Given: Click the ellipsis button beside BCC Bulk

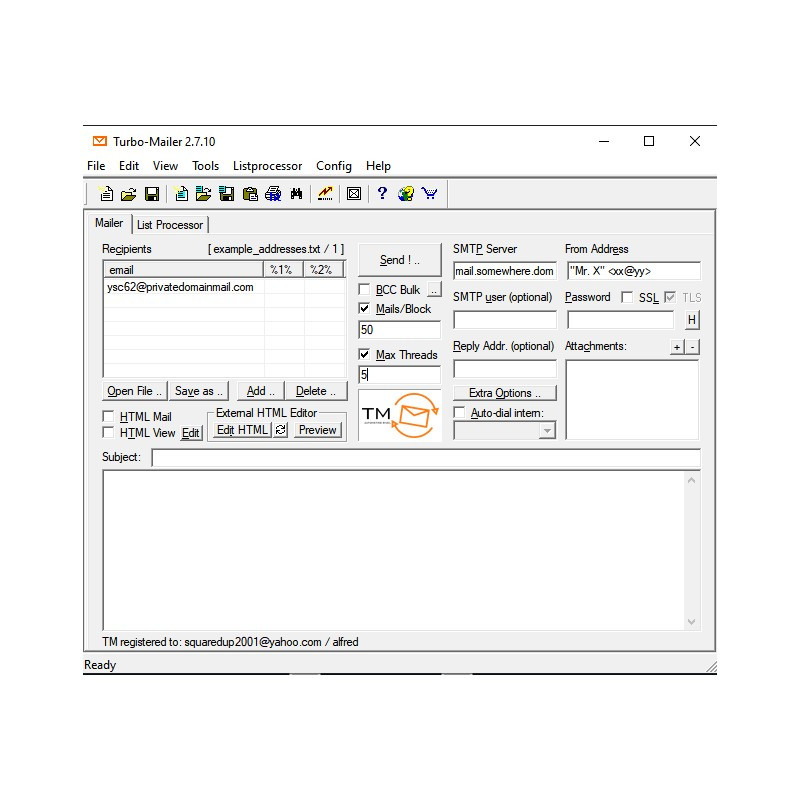Looking at the screenshot, I should pyautogui.click(x=434, y=290).
